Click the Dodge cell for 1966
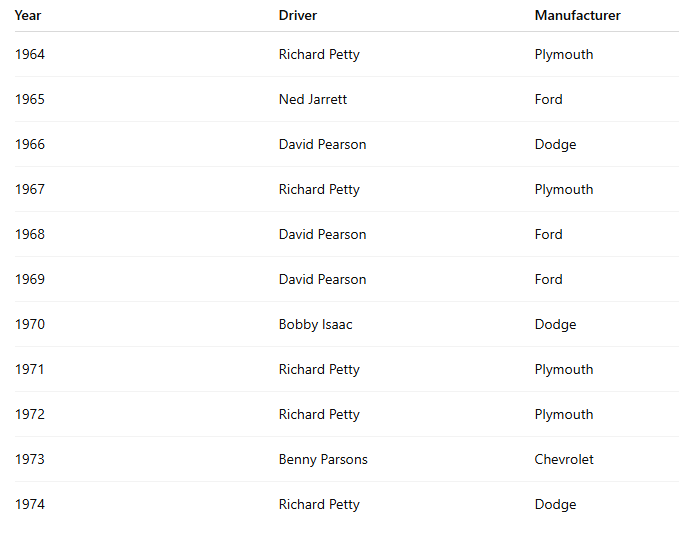This screenshot has width=679, height=540. 556,145
